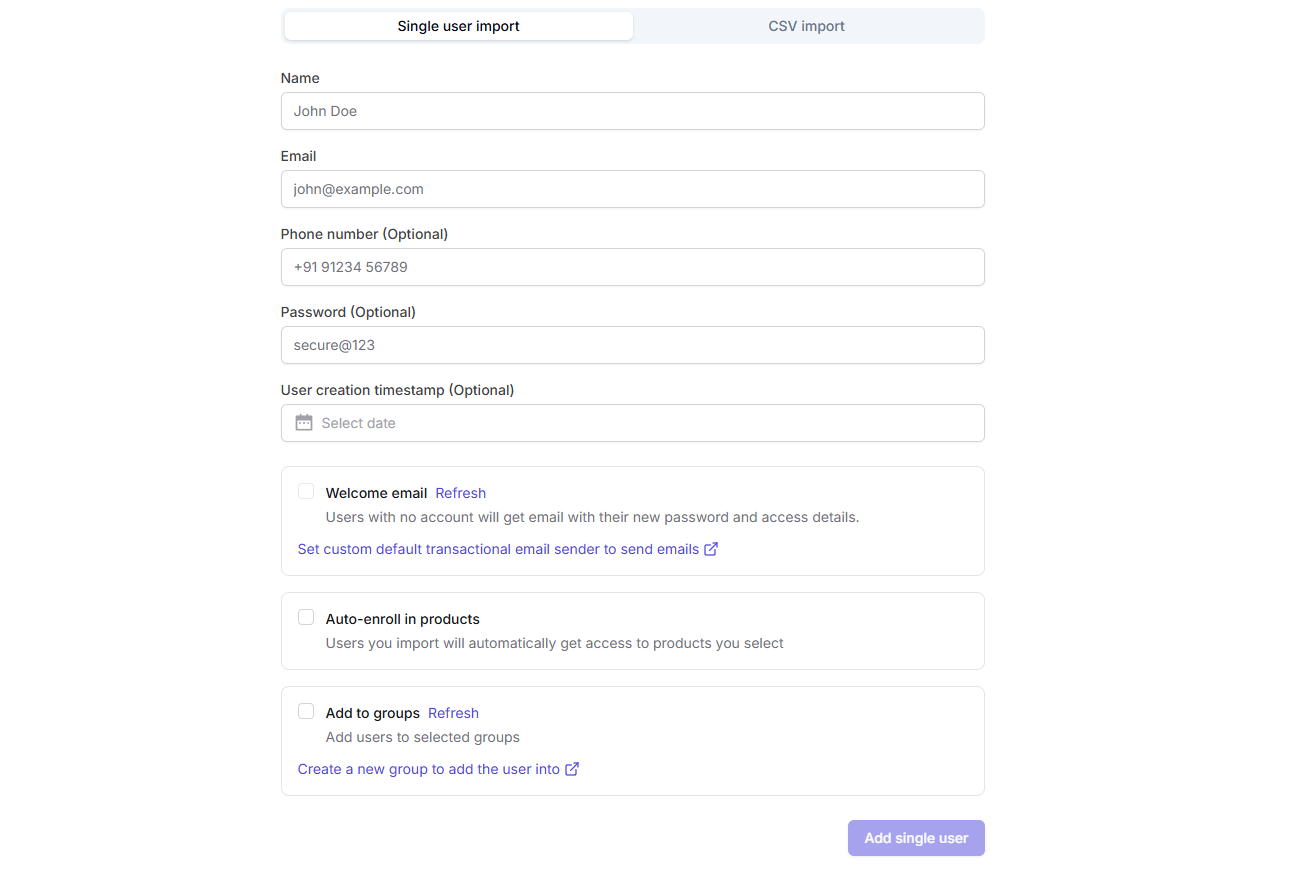Enable the Welcome email checkbox
Image resolution: width=1301 pixels, height=870 pixels.
[306, 491]
